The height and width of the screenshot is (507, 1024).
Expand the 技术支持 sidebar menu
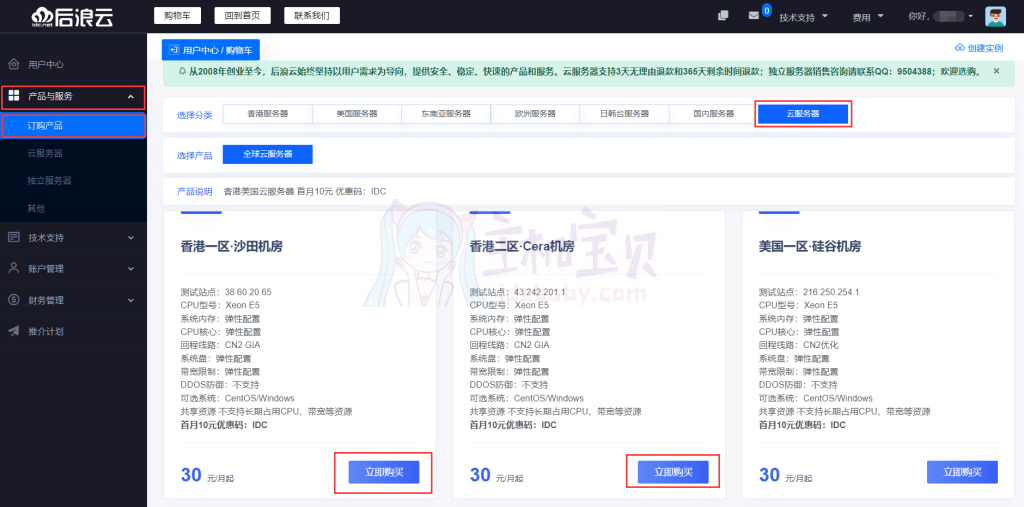(x=131, y=238)
